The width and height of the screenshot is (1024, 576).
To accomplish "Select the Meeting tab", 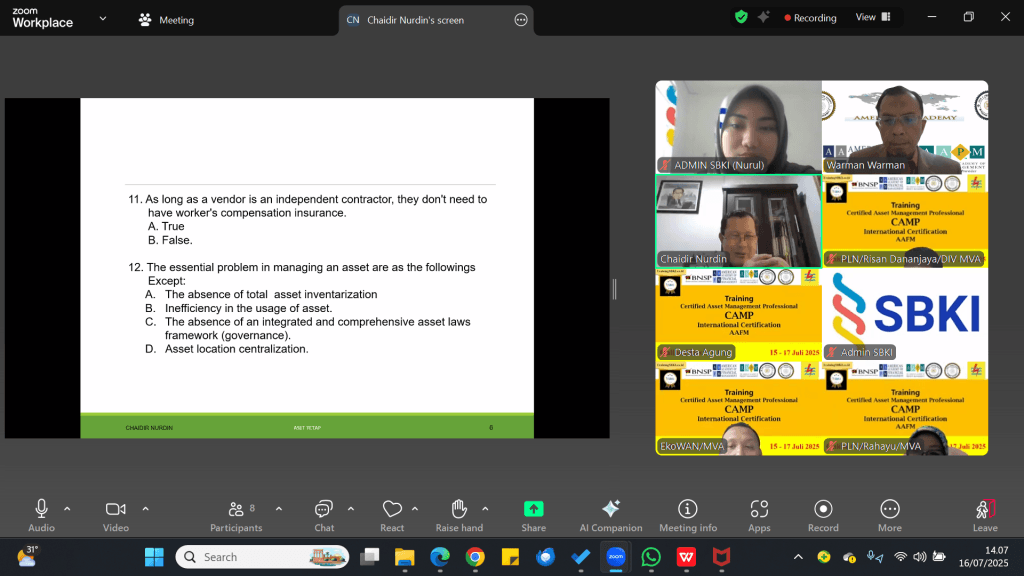I will tap(166, 20).
